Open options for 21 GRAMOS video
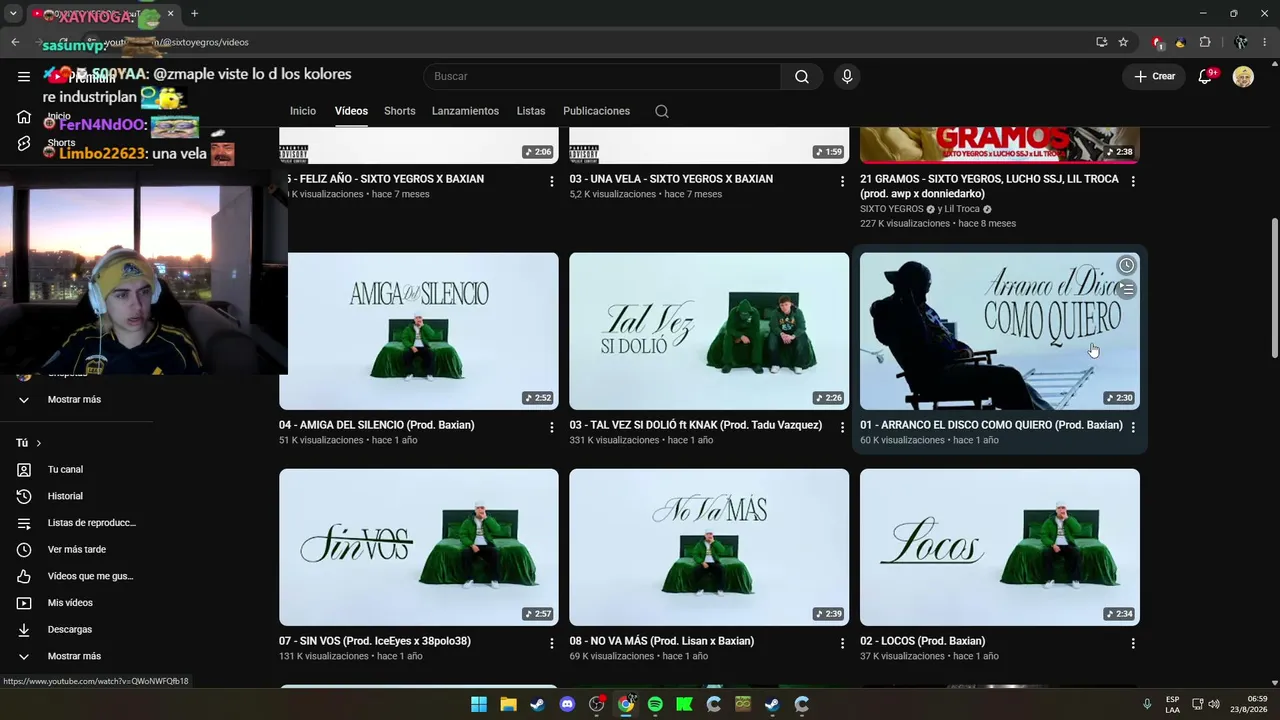Screen dimensions: 1280x720 point(1133,181)
